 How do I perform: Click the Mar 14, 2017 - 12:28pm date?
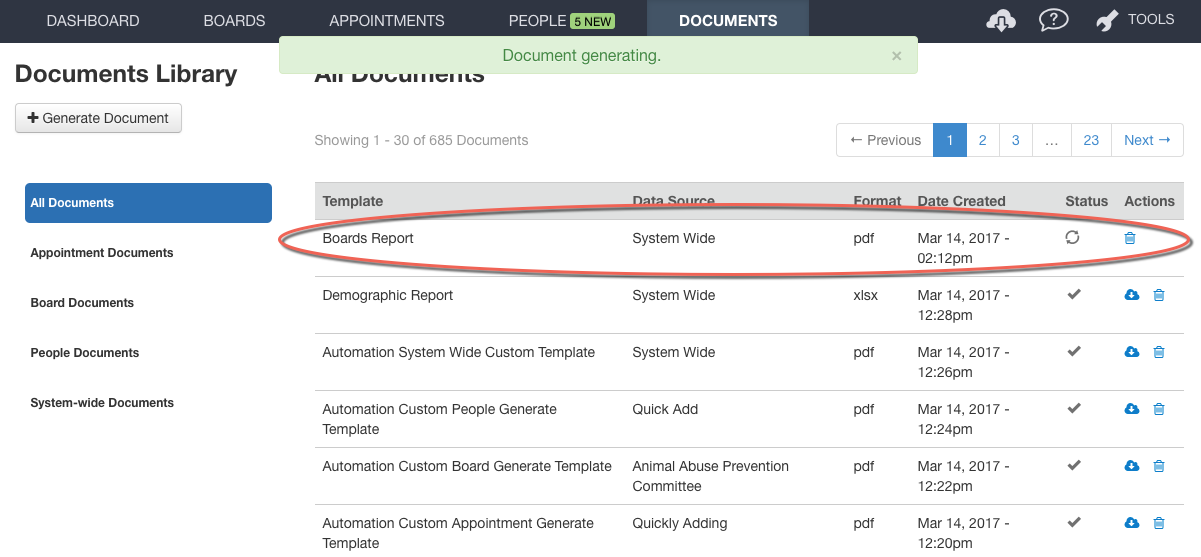pos(963,305)
